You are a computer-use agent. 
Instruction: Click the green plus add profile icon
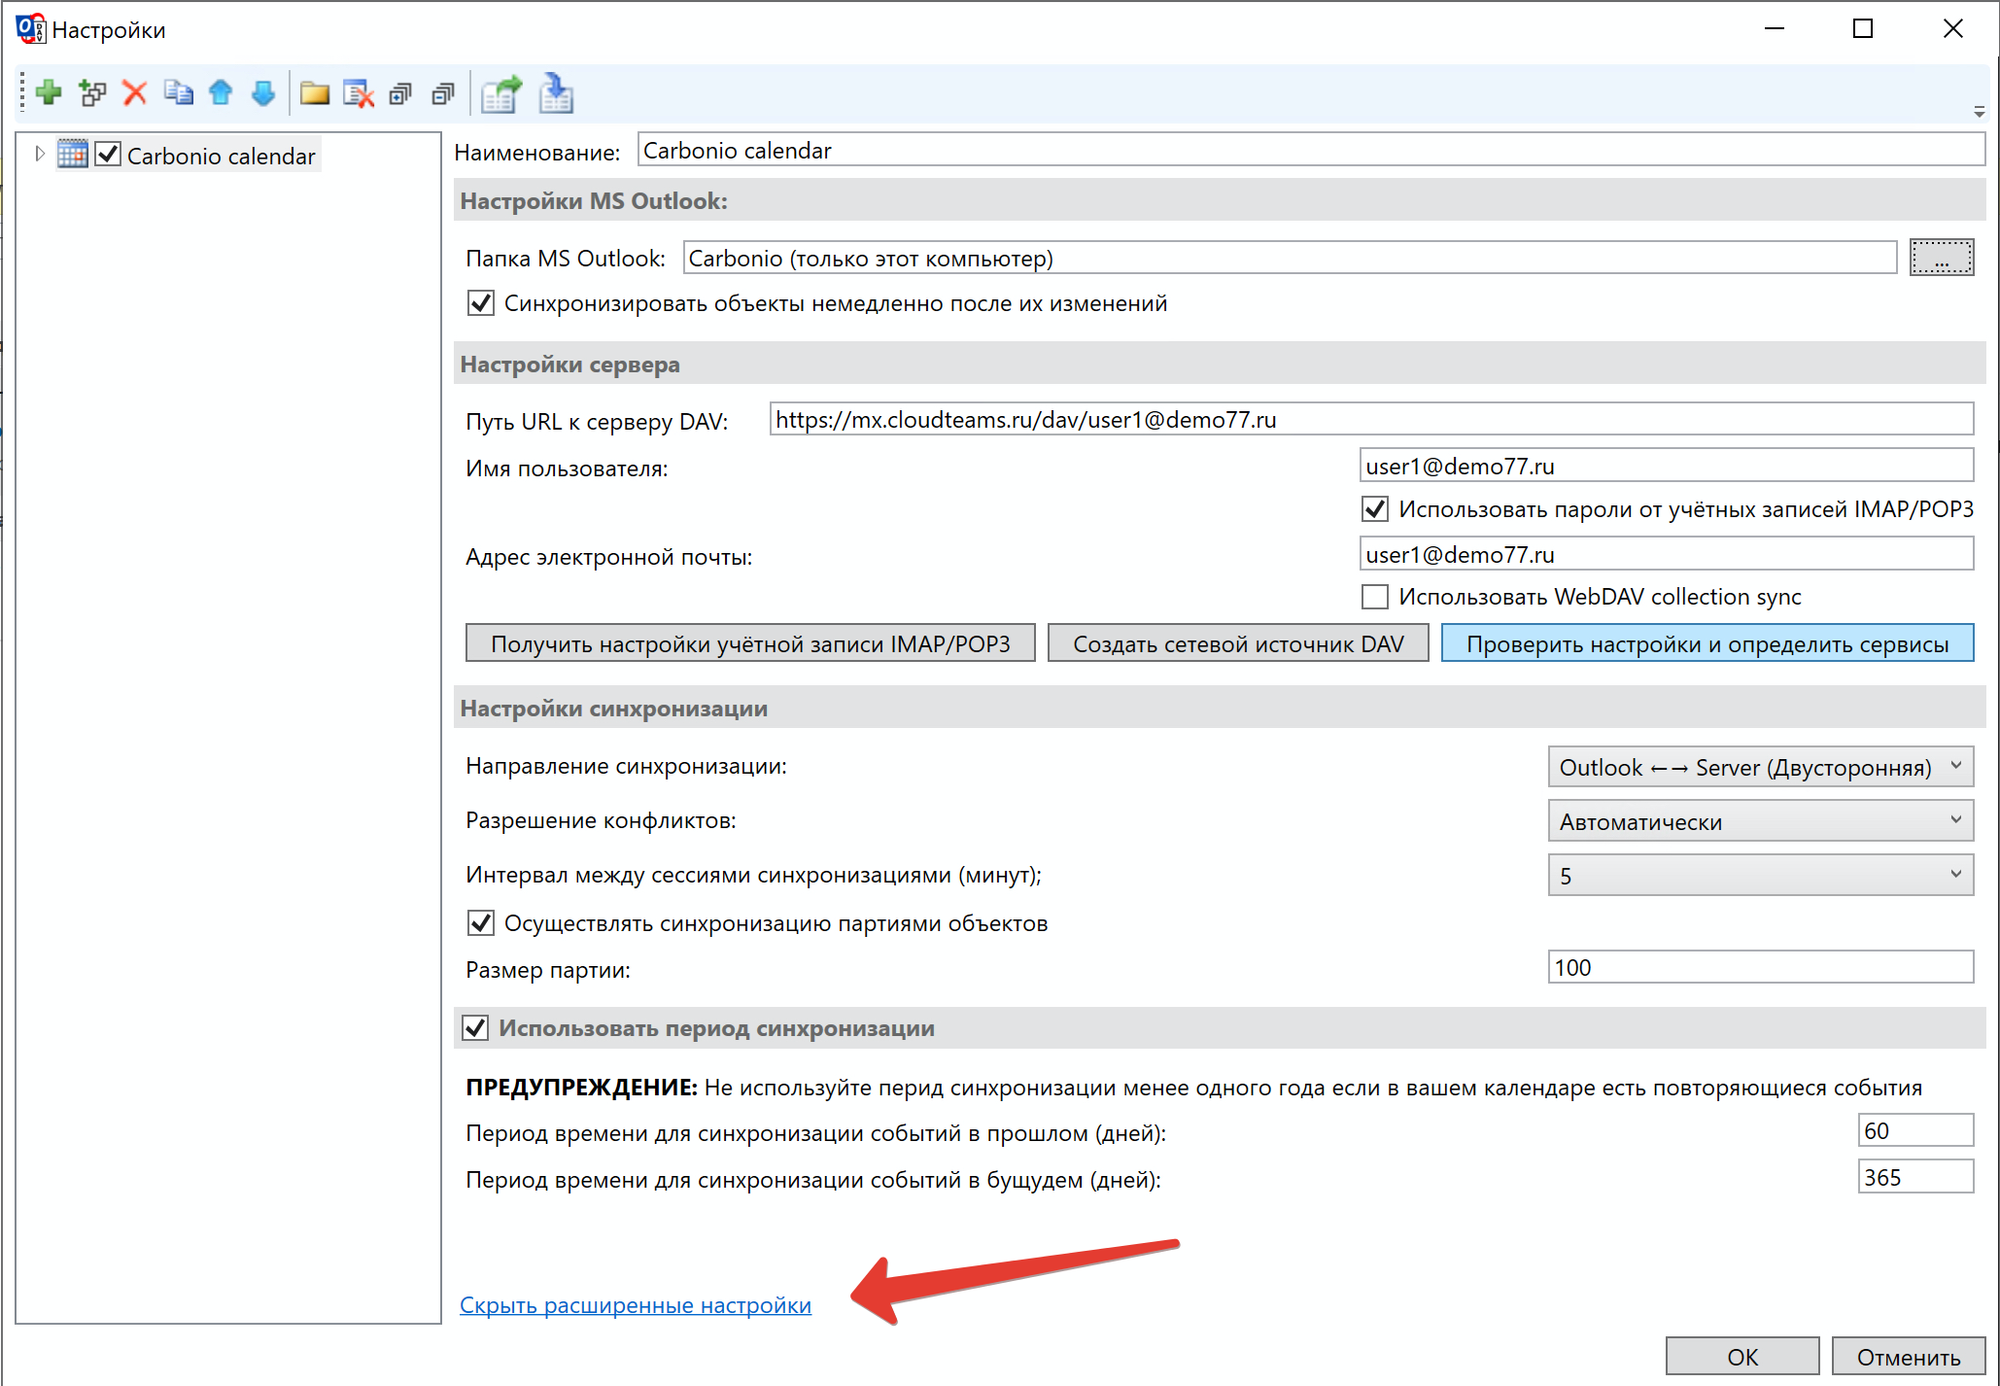click(48, 93)
